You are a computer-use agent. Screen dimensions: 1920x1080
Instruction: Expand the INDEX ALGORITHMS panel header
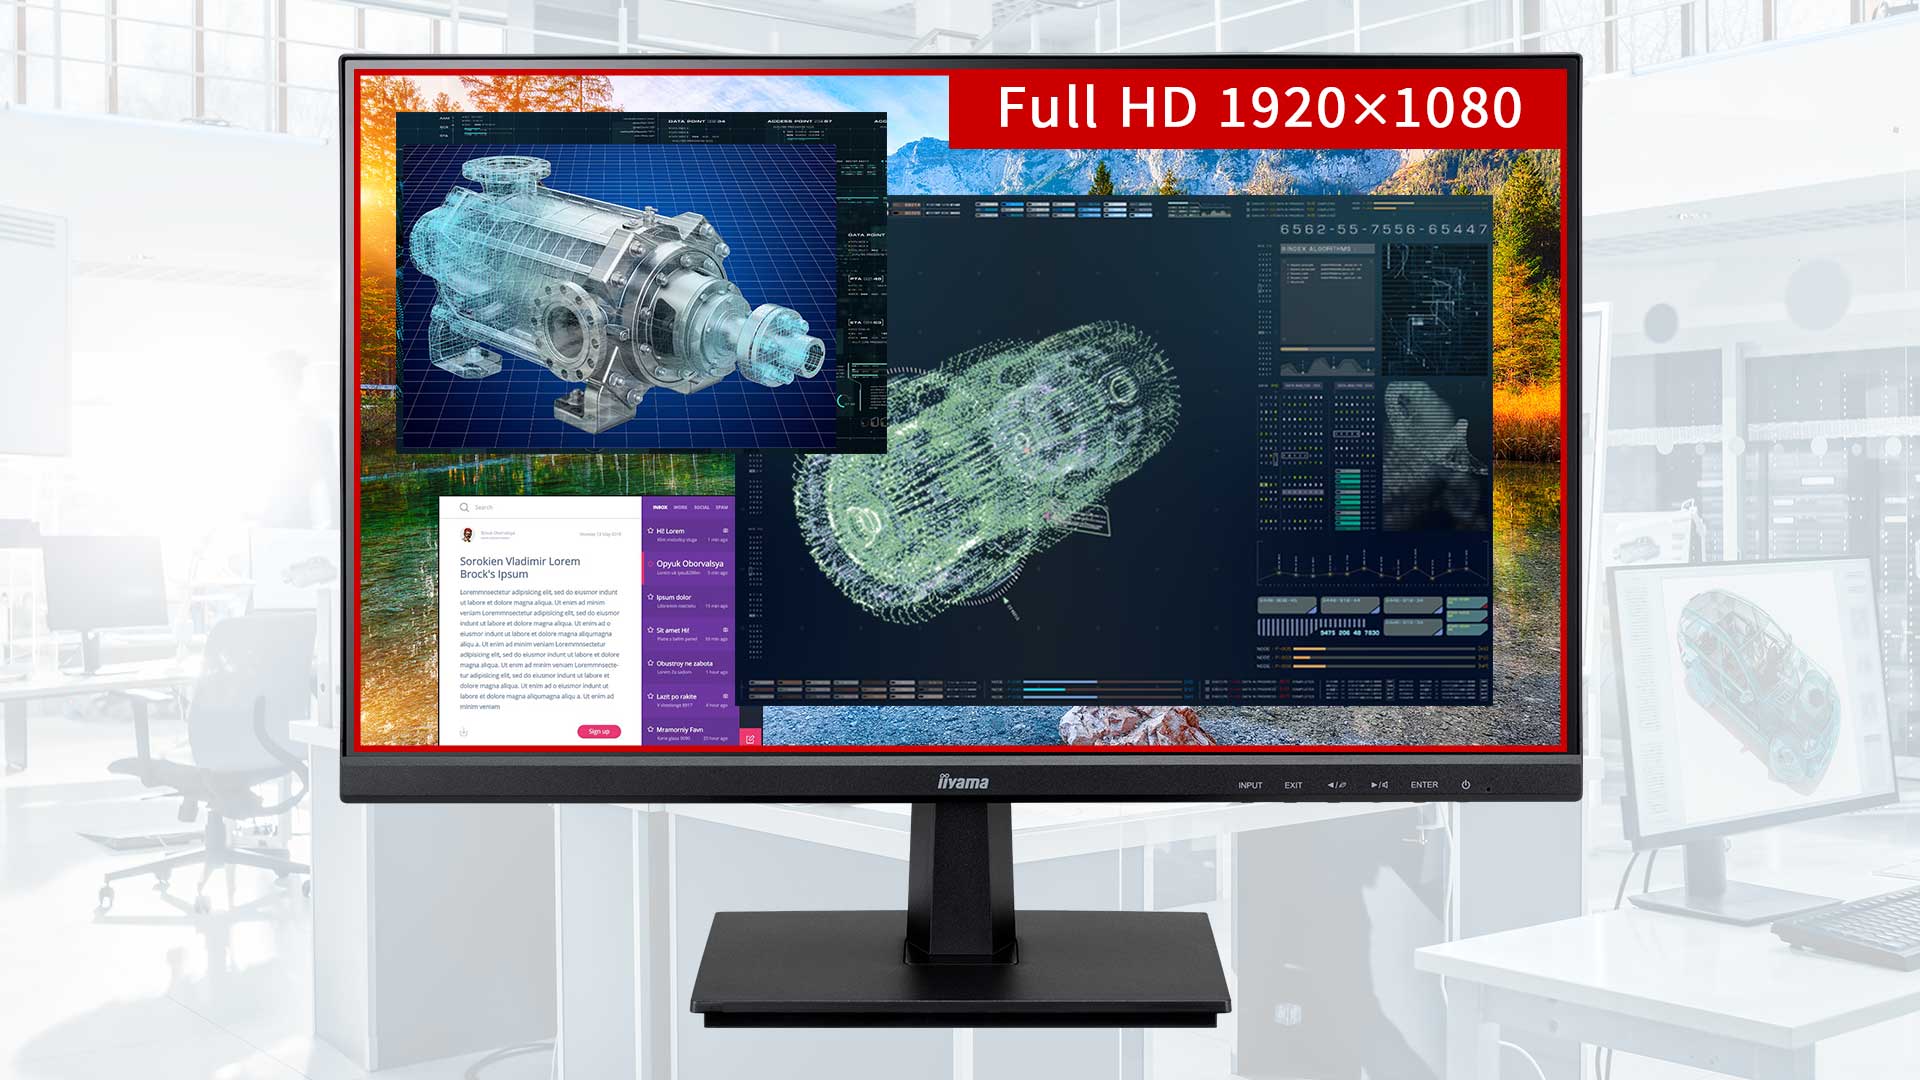click(x=1315, y=249)
